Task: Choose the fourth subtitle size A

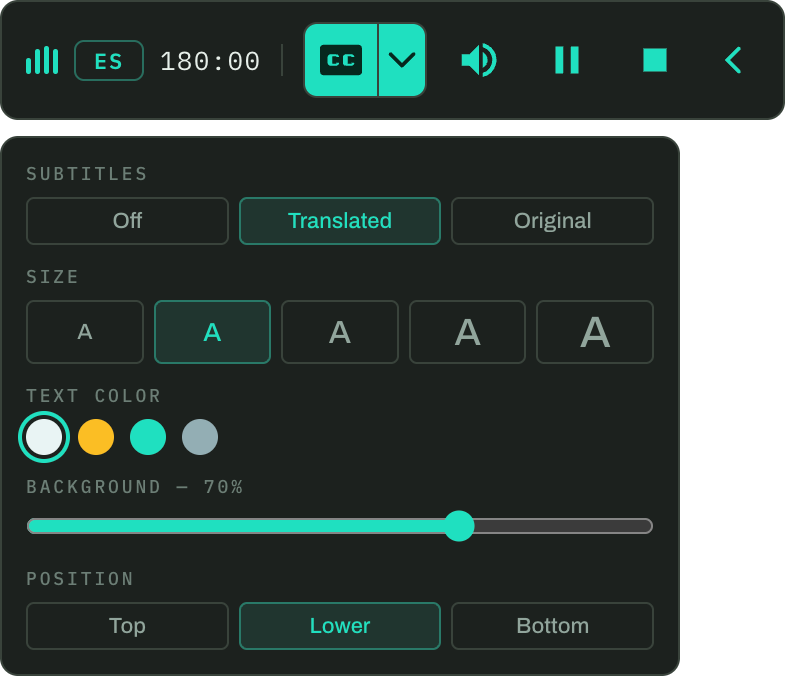Action: tap(468, 332)
